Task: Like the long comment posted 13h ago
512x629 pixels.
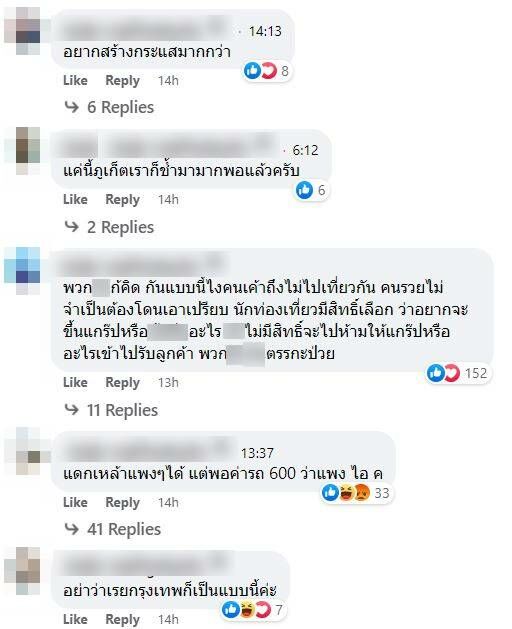Action: pyautogui.click(x=75, y=382)
